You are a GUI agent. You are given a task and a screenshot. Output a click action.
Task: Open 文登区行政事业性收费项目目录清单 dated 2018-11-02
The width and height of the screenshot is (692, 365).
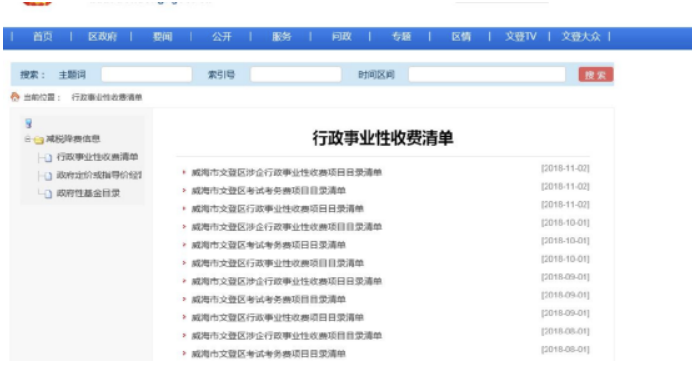pyautogui.click(x=278, y=209)
